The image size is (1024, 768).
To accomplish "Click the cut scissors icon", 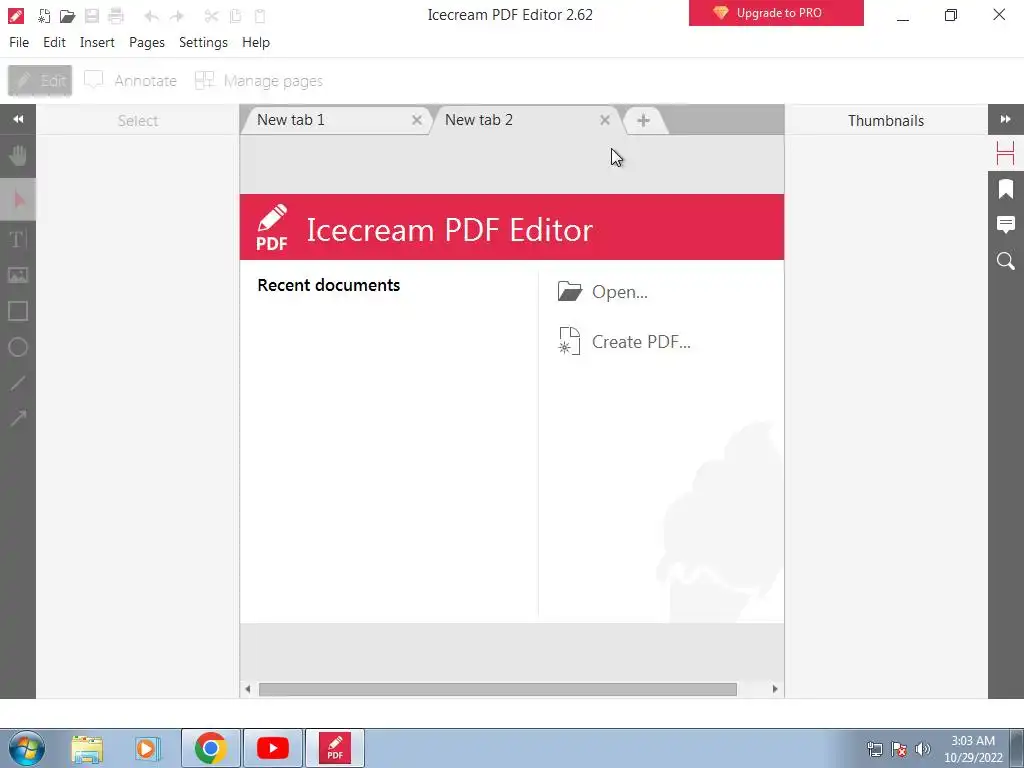I will 211,16.
